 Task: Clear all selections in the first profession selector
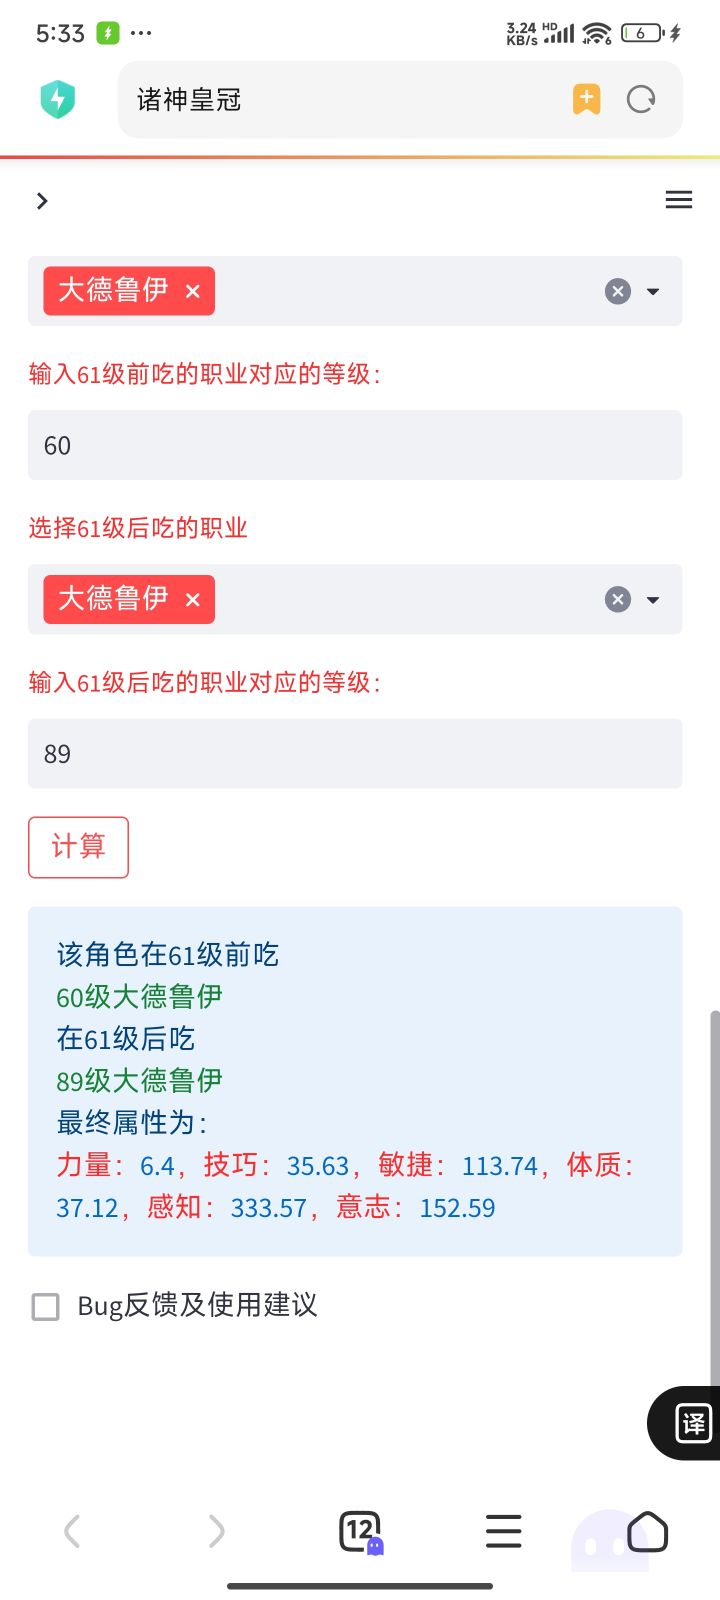[618, 291]
